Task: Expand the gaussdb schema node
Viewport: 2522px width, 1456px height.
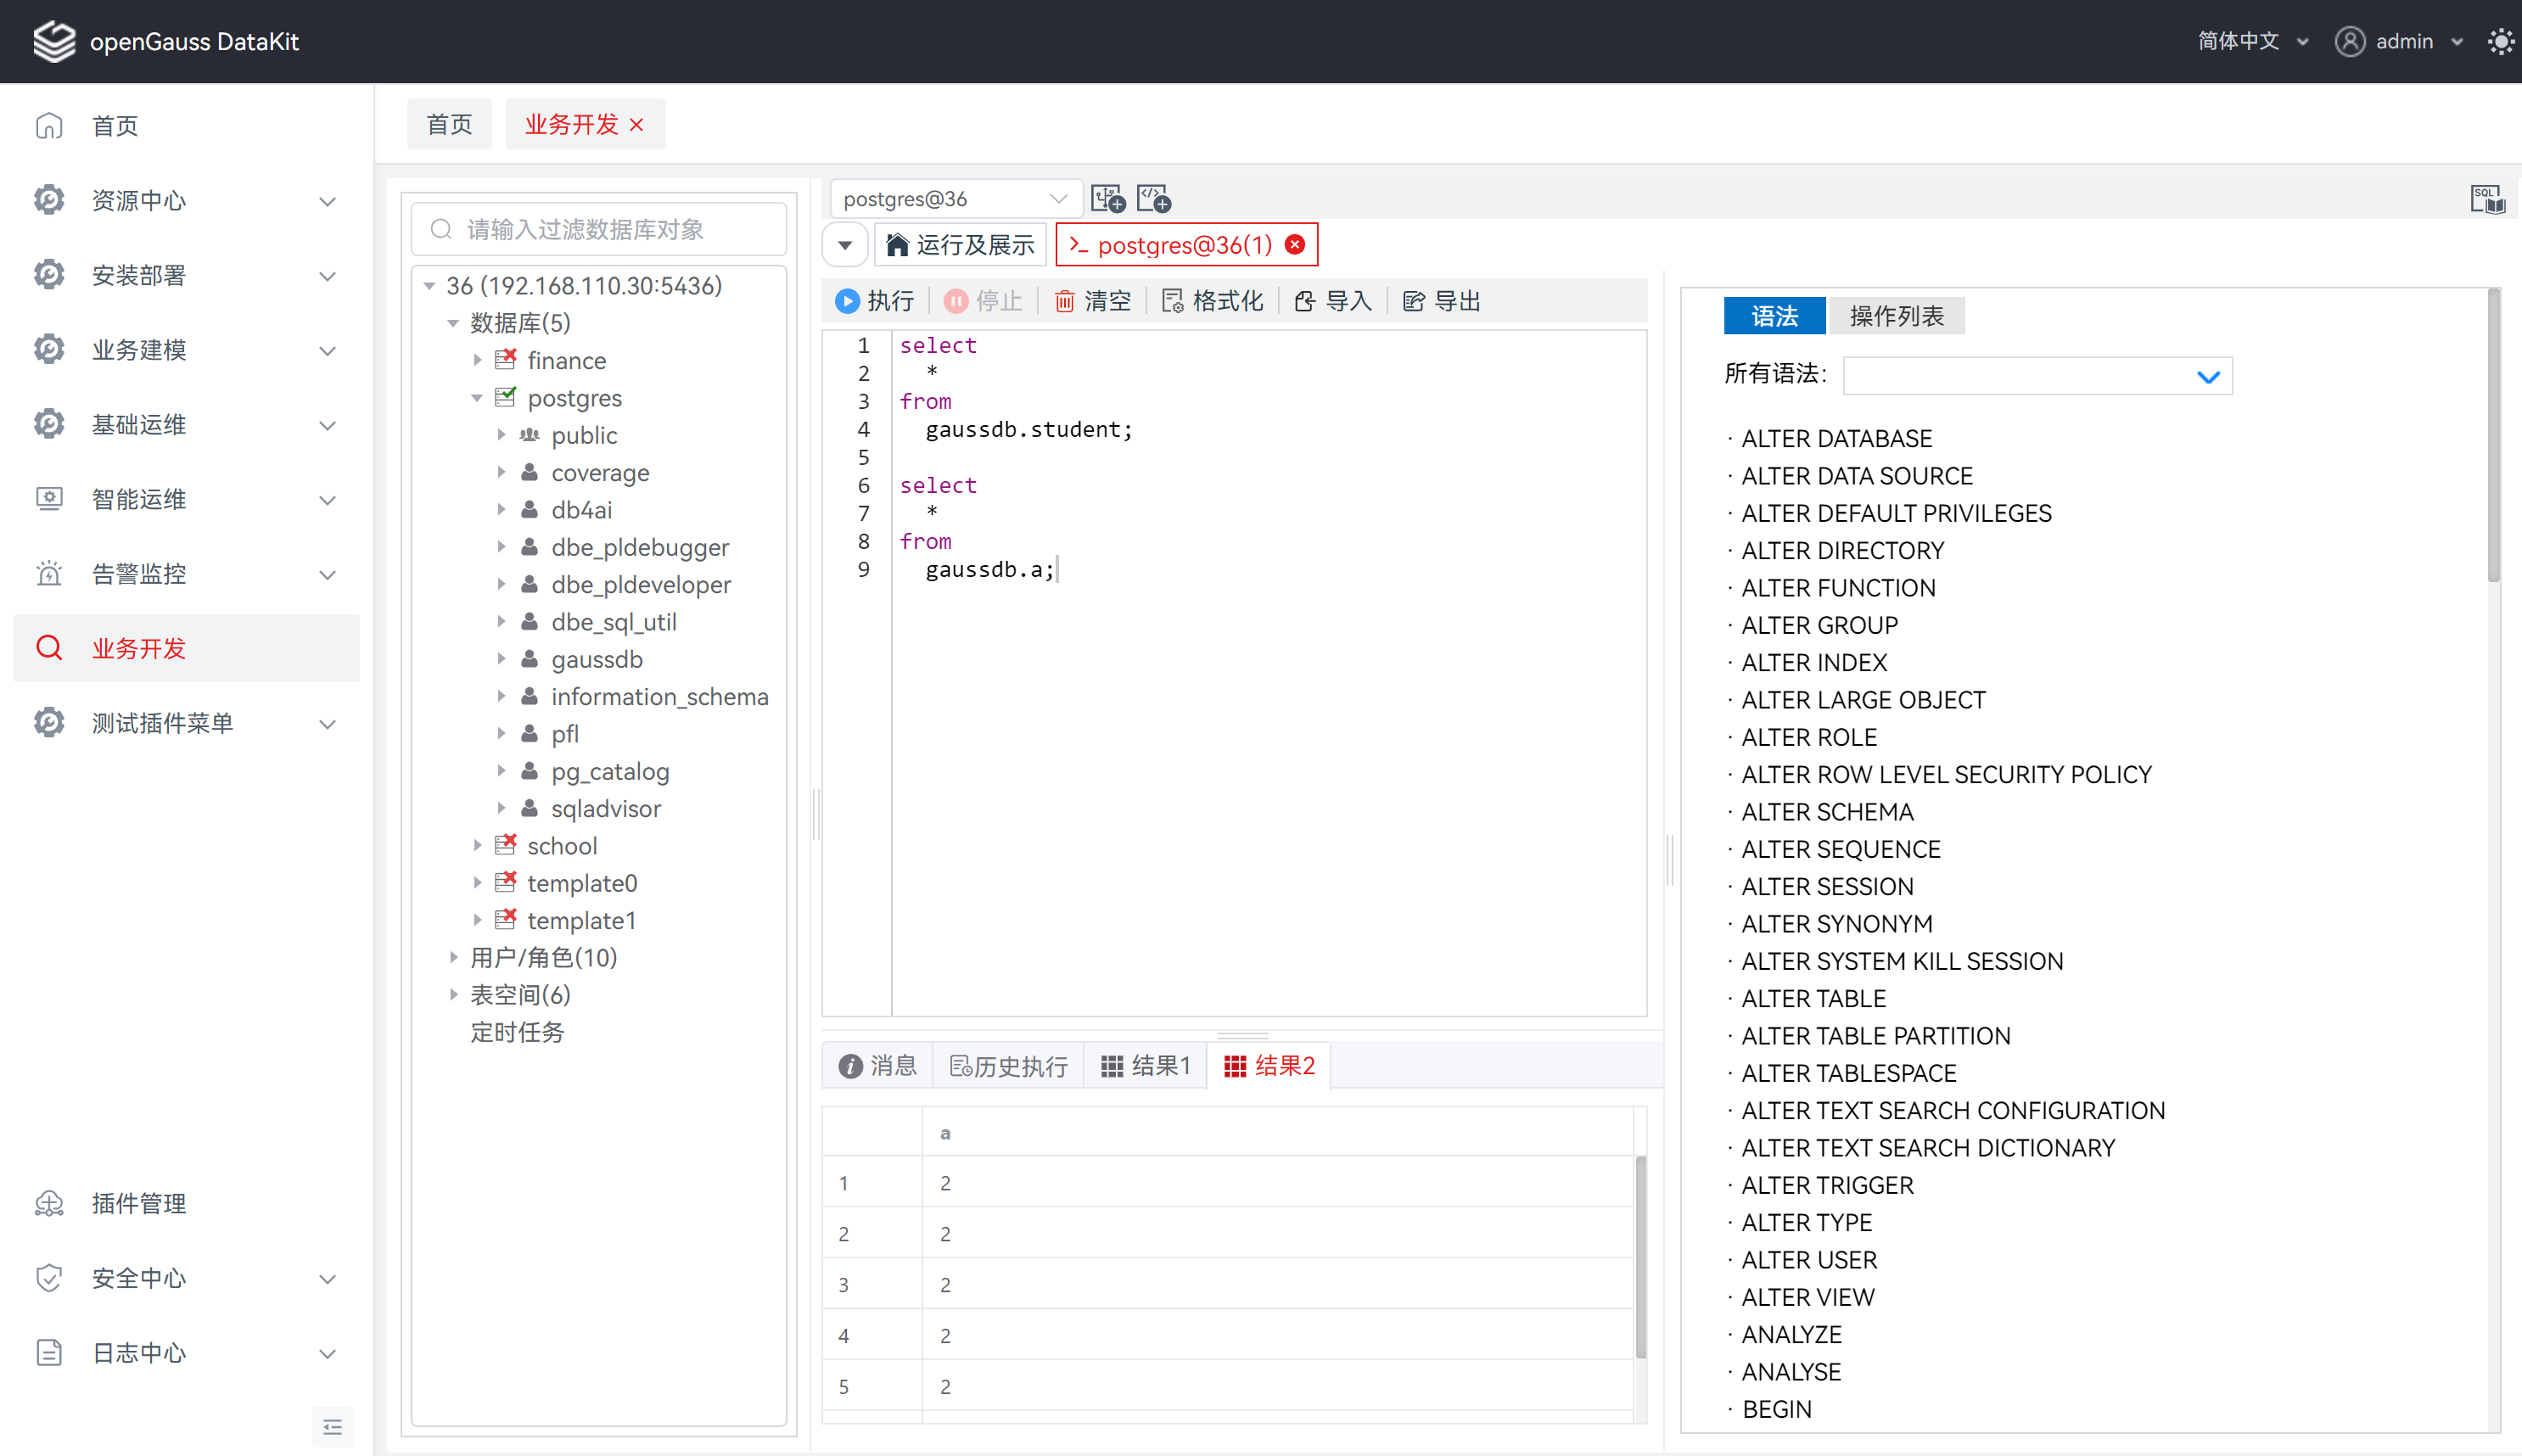Action: pos(501,659)
